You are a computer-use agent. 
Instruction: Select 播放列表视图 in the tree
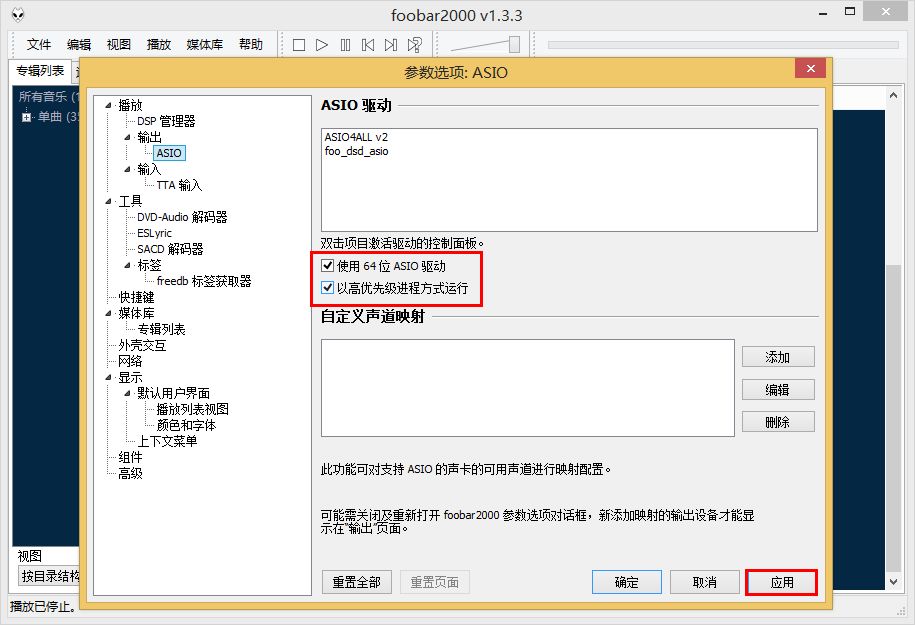pos(193,409)
